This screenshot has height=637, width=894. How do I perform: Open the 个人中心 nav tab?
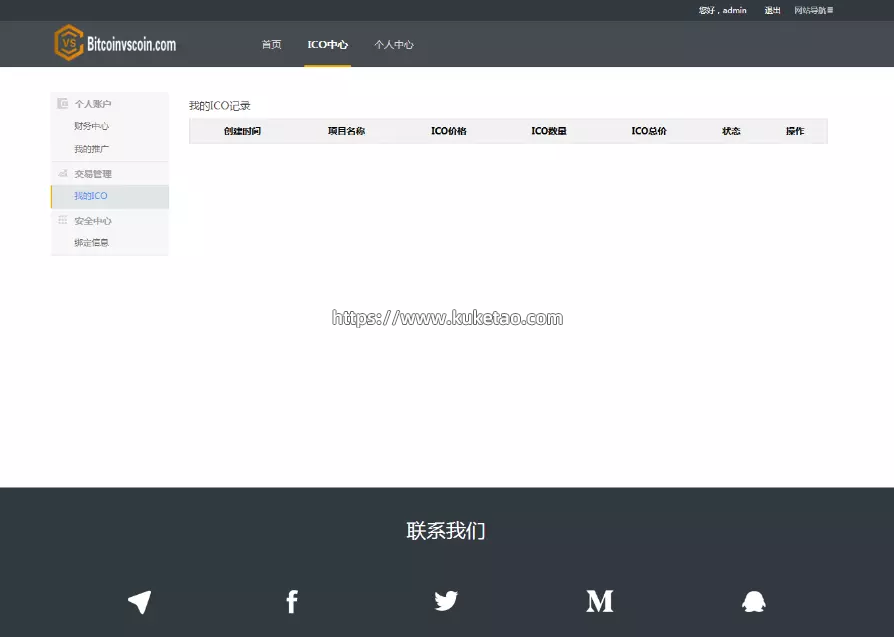pos(394,44)
